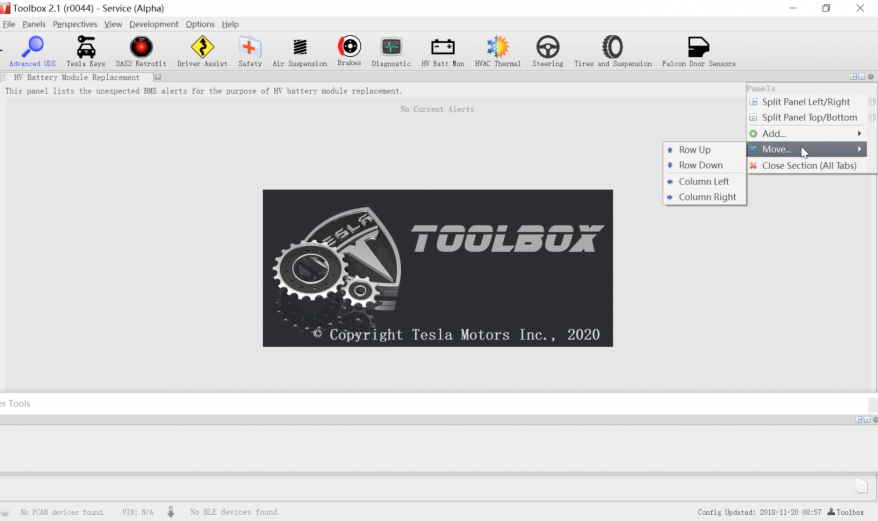Select Close Section (All Tabs)
Viewport: 878px width, 521px height.
point(806,165)
